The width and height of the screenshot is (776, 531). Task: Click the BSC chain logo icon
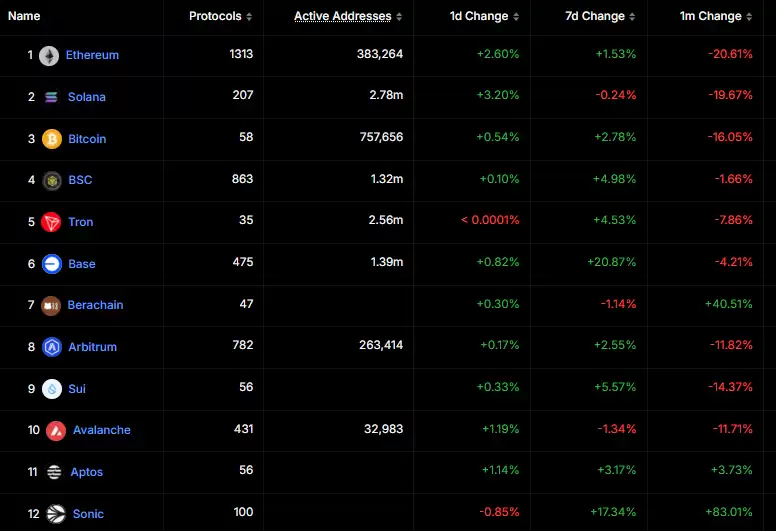(51, 181)
